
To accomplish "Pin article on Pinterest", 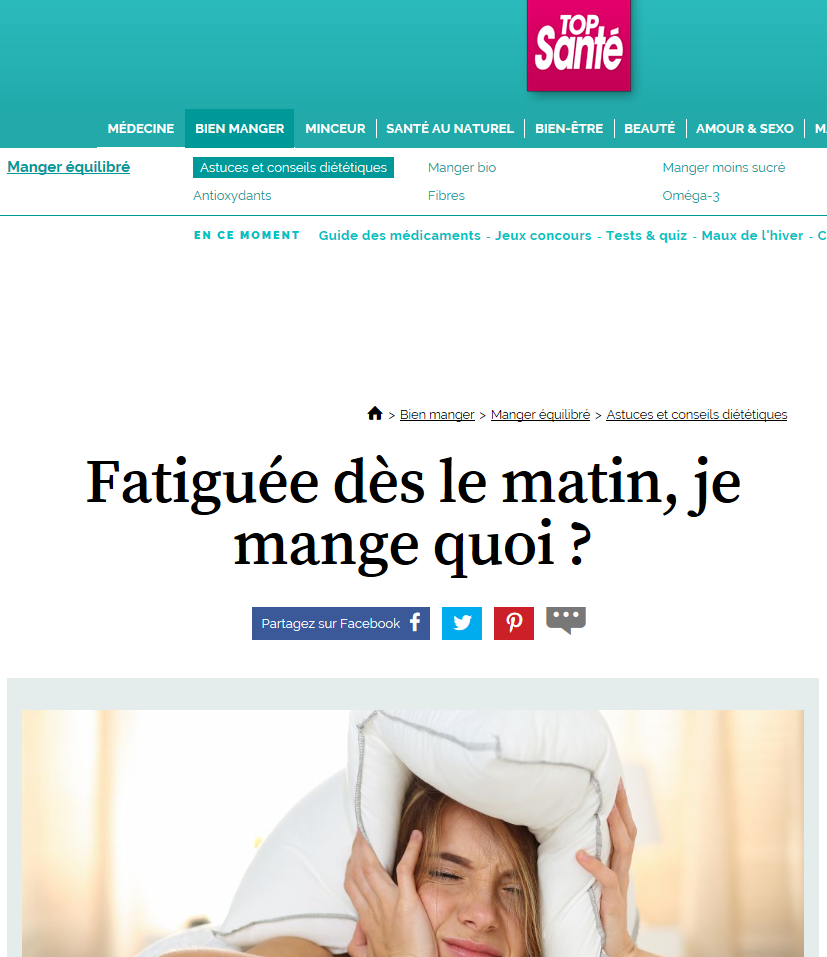I will point(513,623).
